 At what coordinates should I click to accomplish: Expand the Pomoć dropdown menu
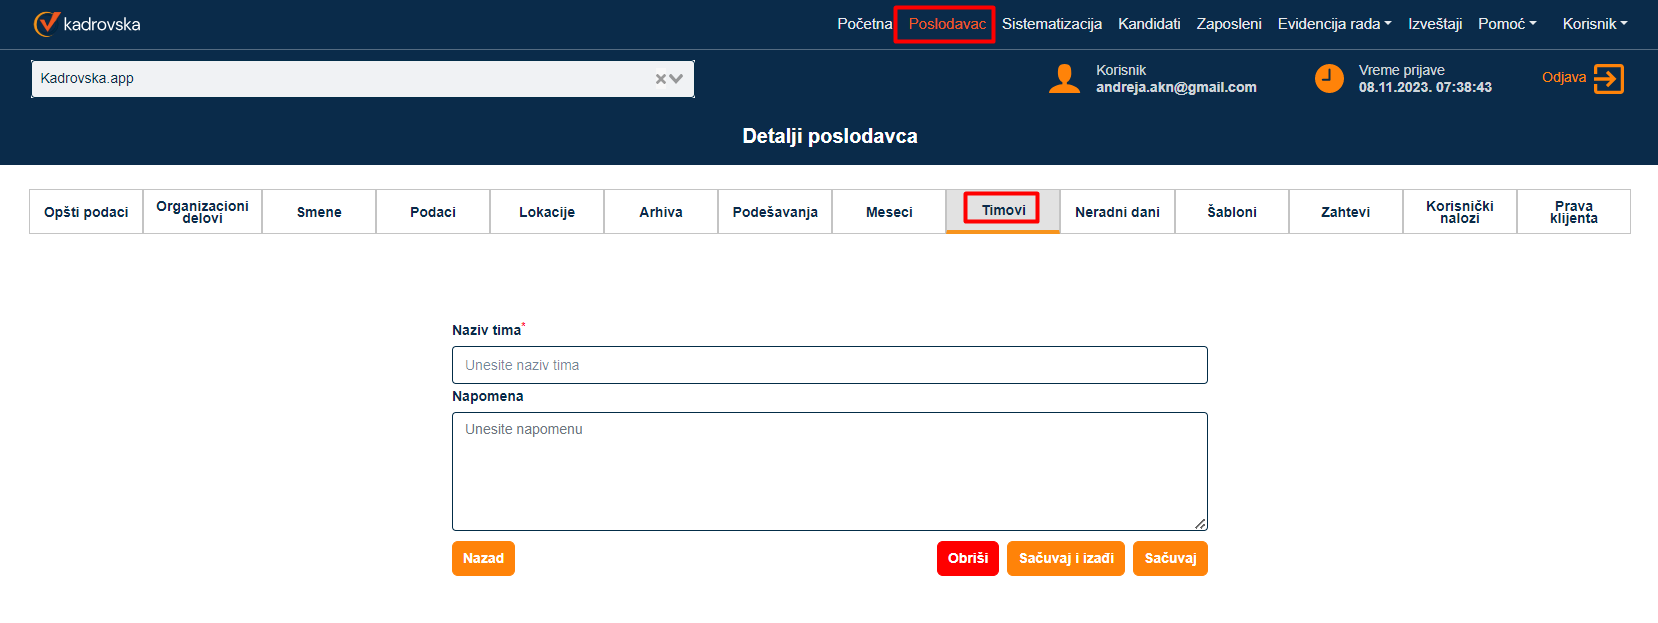[1507, 24]
